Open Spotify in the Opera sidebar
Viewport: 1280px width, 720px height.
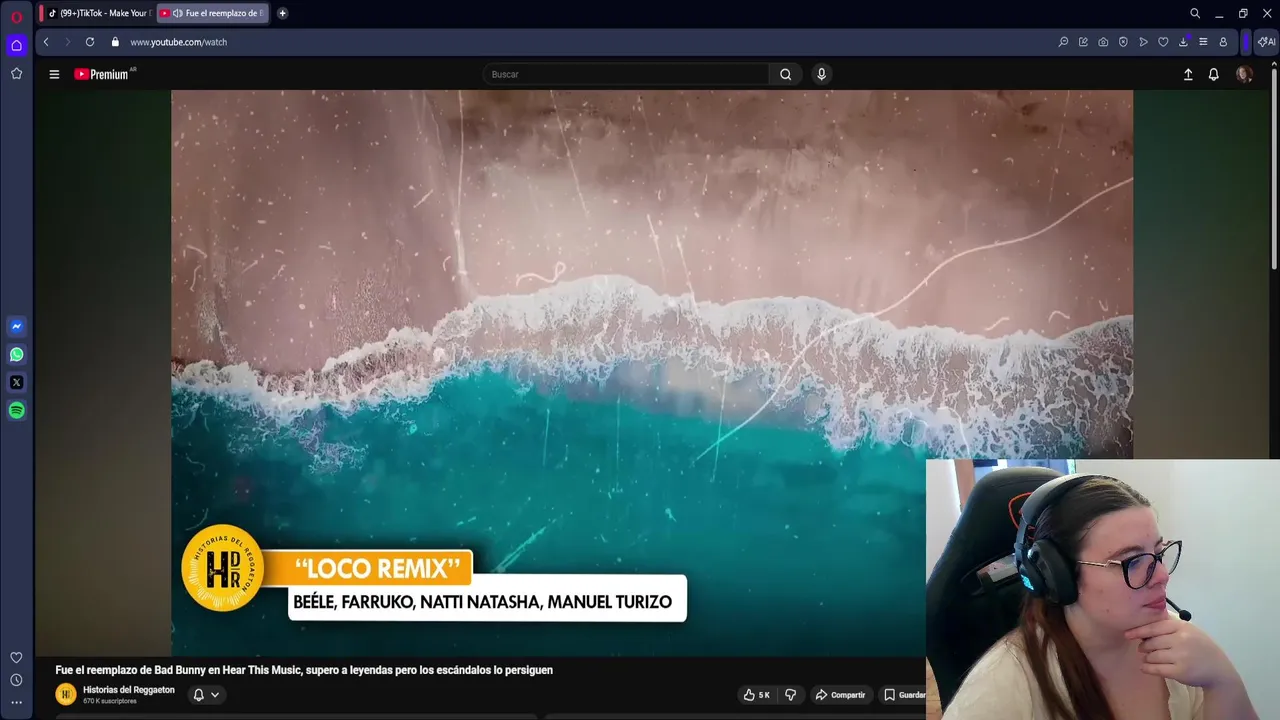(x=16, y=410)
